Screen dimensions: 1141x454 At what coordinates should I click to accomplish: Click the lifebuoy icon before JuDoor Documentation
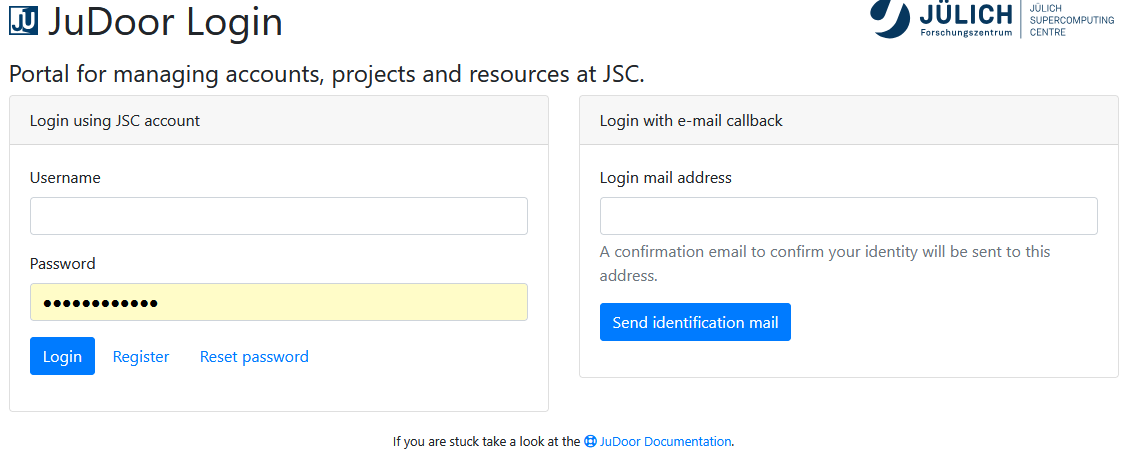point(590,441)
